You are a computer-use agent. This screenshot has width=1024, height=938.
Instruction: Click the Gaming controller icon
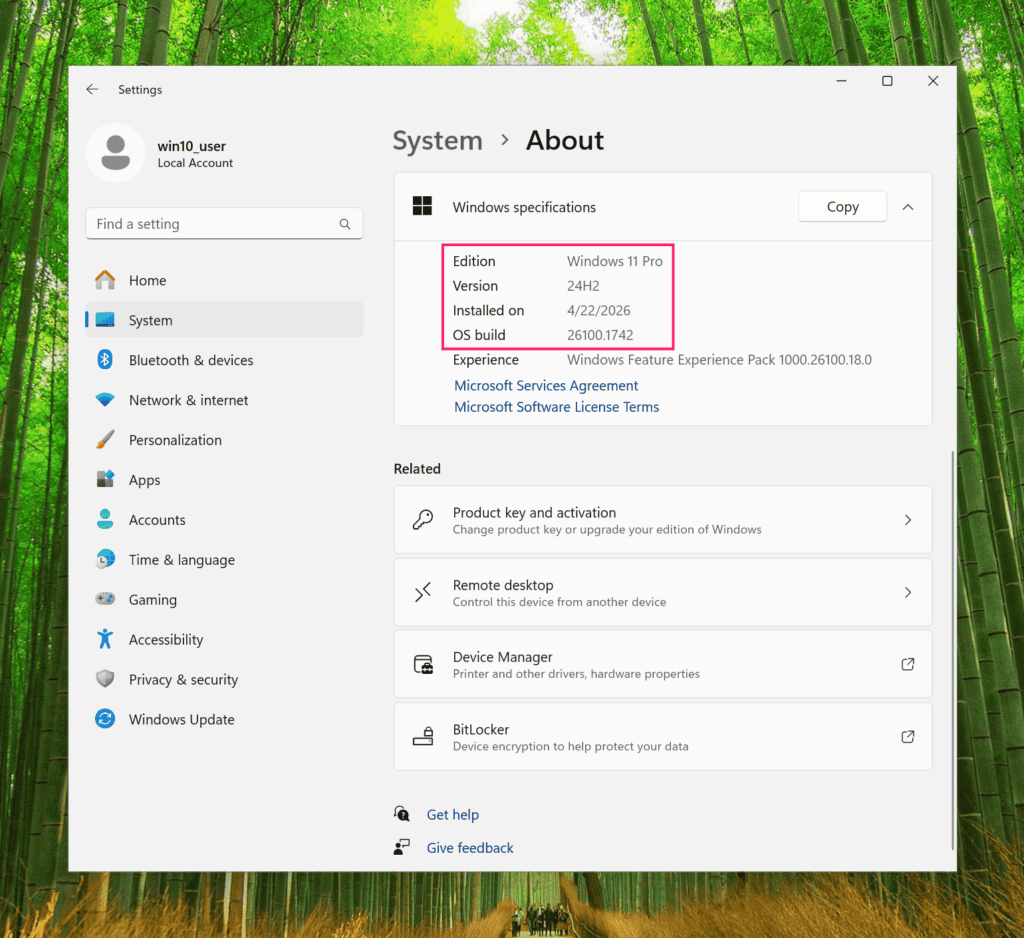click(105, 599)
